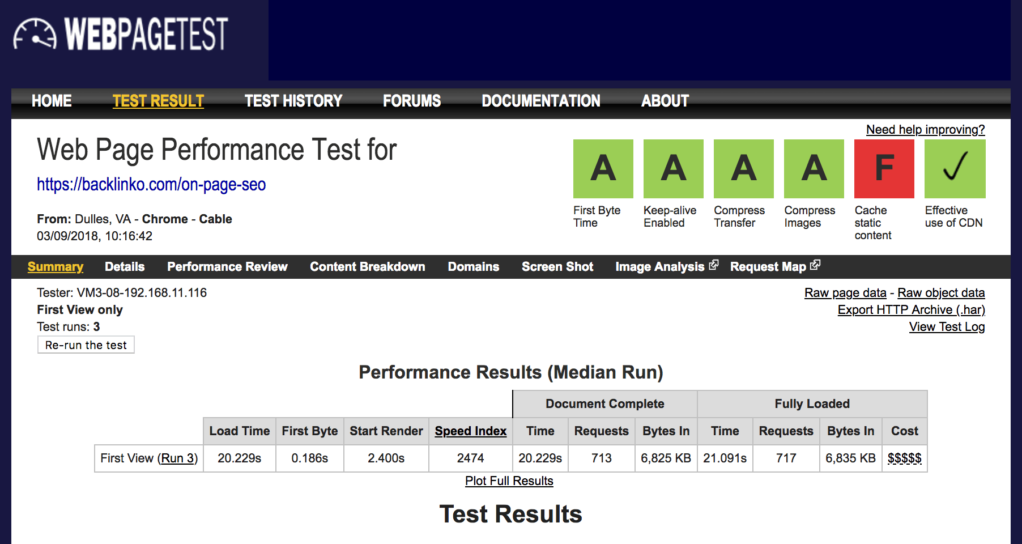Switch to the Content Breakdown tab
1022x544 pixels.
pyautogui.click(x=367, y=267)
